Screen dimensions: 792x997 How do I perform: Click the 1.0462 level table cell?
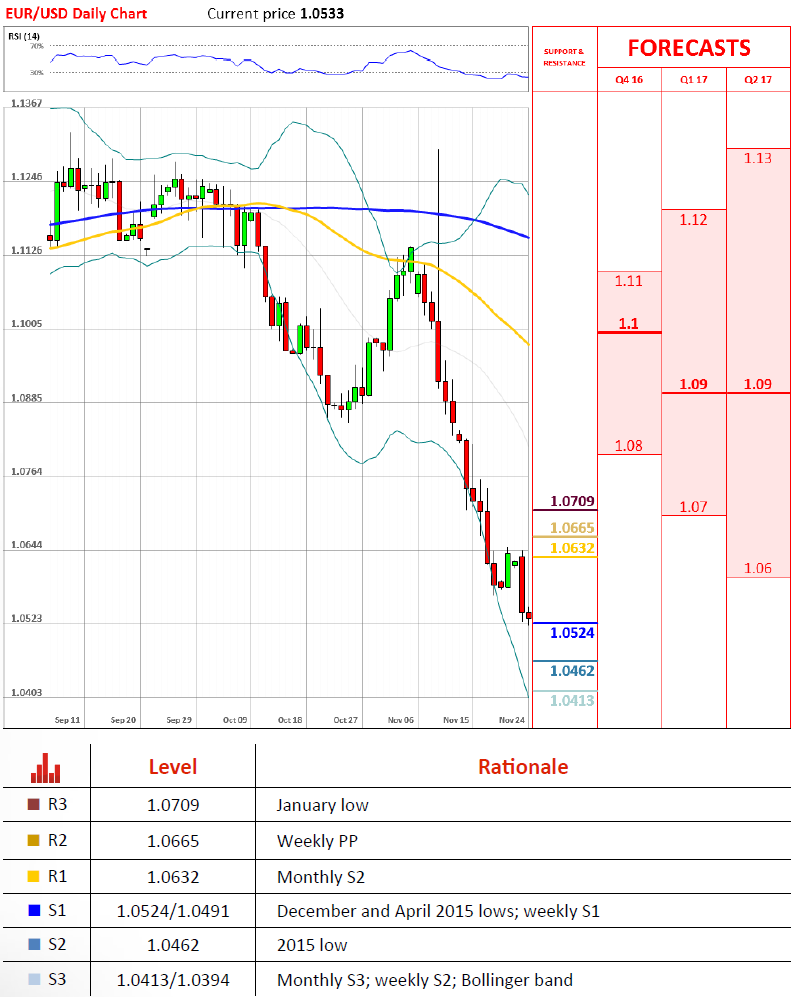pos(173,945)
